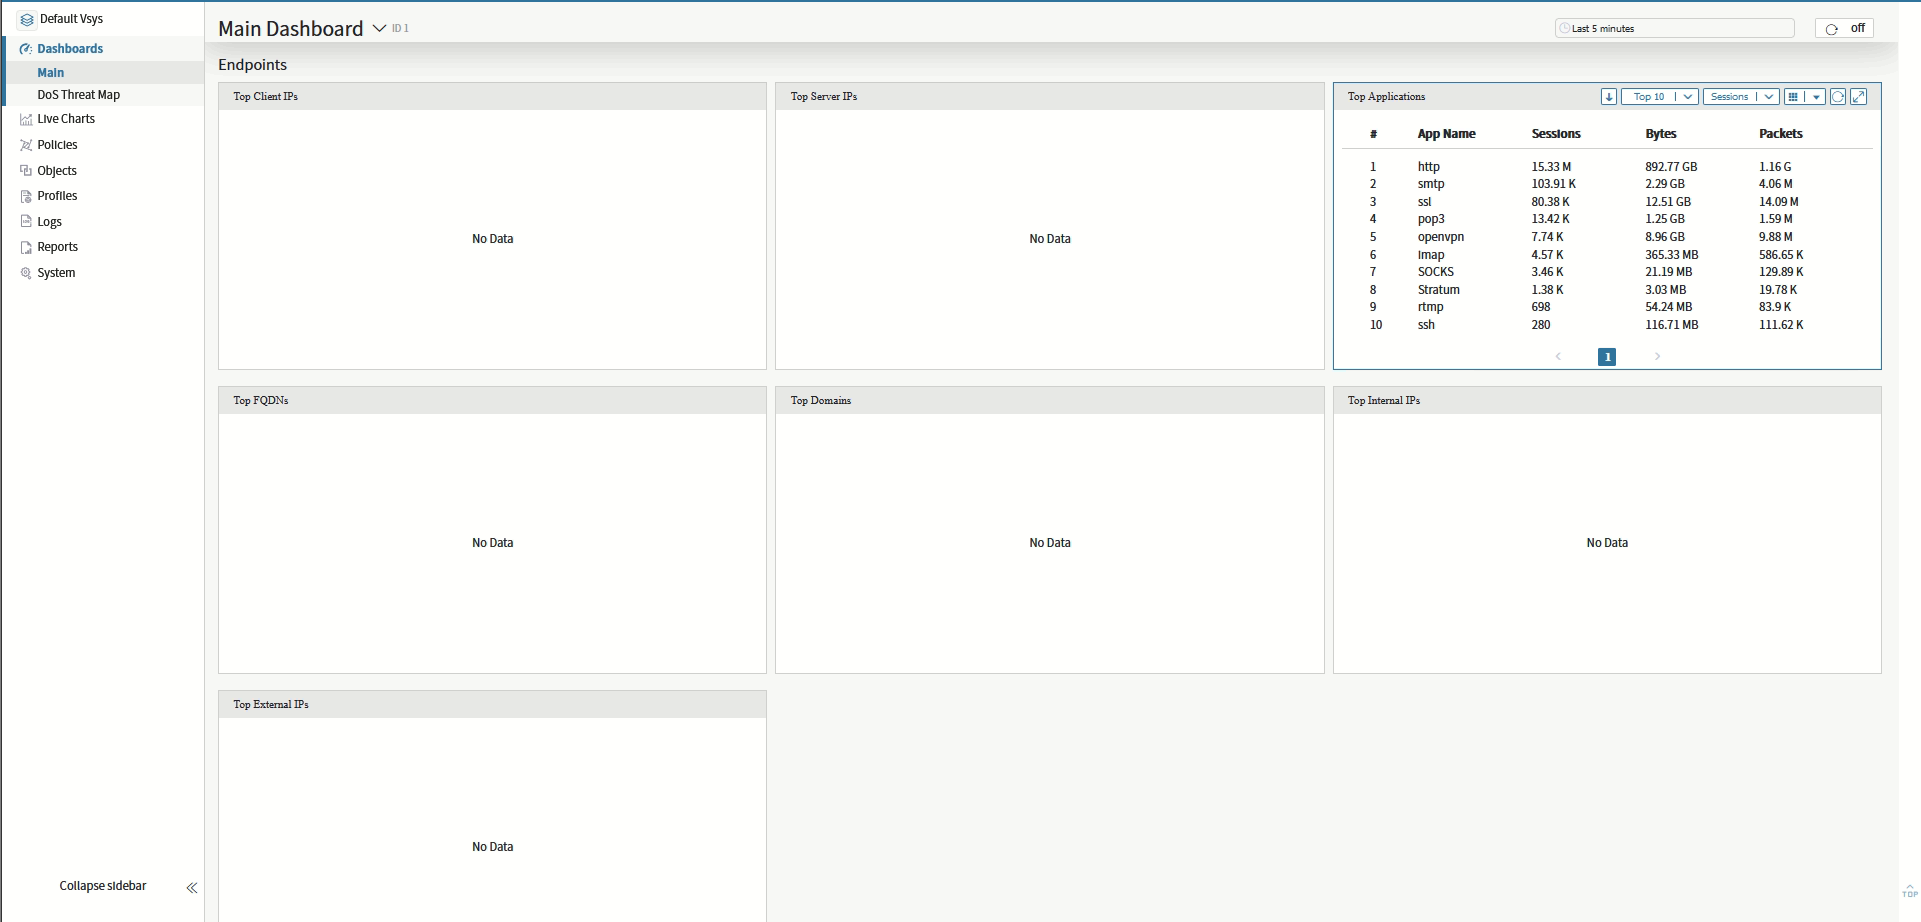The image size is (1921, 922).
Task: Click the back-to-top icon at bottom right
Action: click(1910, 891)
